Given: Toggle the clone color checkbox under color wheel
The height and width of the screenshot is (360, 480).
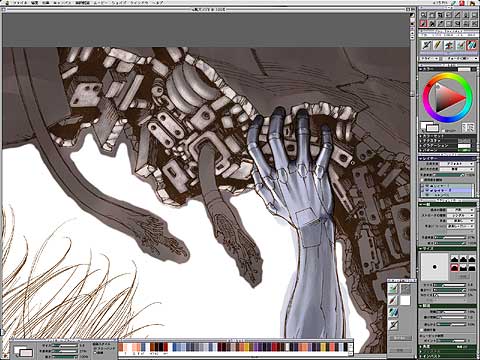Looking at the screenshot, I should click(x=443, y=131).
